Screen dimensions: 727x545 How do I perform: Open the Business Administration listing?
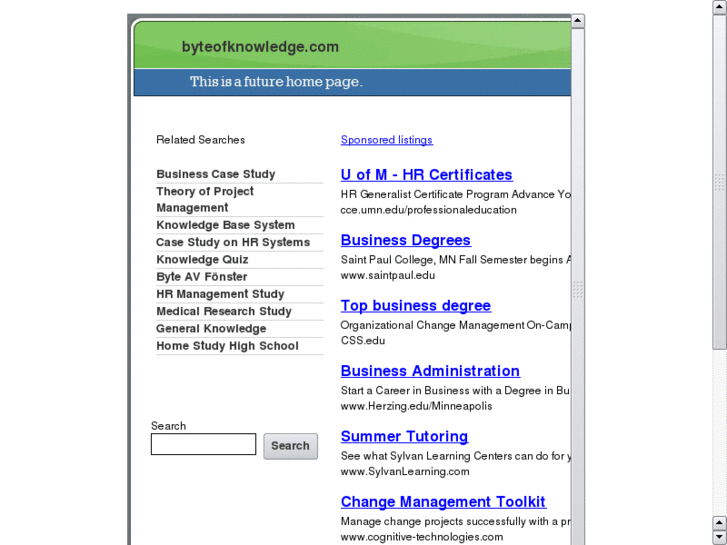(x=430, y=371)
